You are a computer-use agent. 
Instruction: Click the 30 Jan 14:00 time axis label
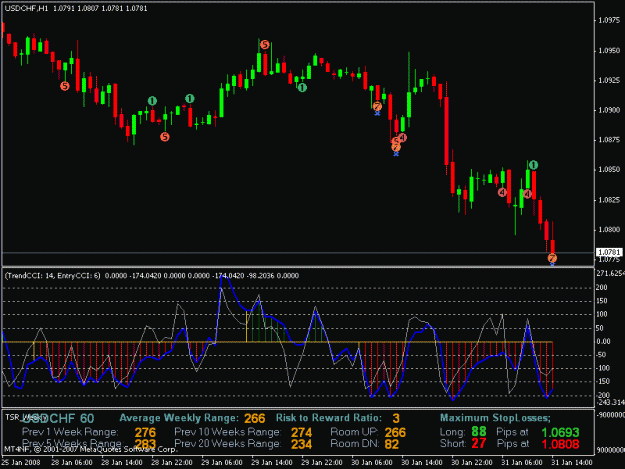[x=422, y=463]
